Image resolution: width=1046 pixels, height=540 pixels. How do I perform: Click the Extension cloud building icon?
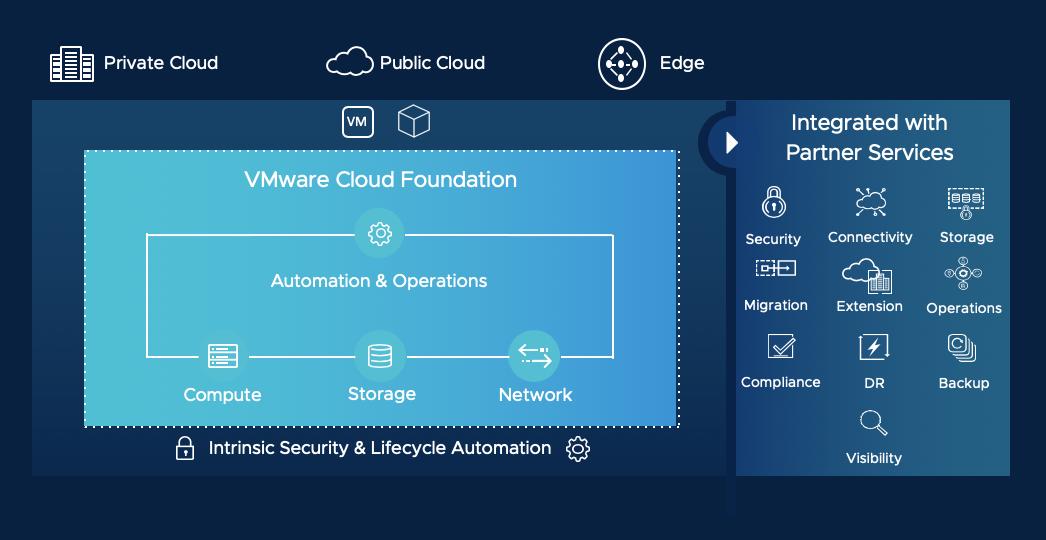pyautogui.click(x=867, y=276)
